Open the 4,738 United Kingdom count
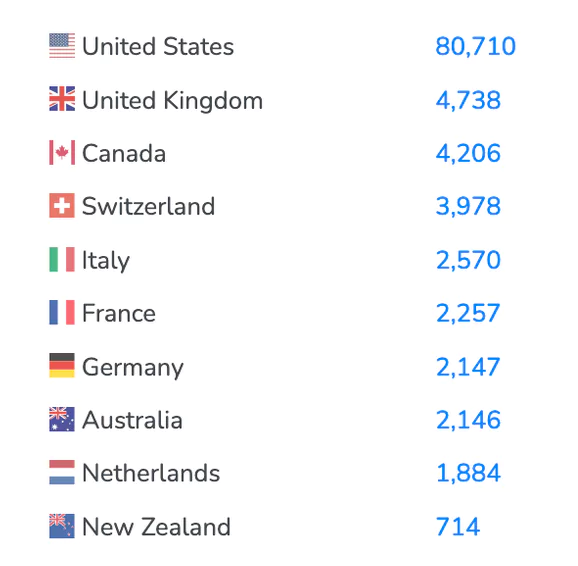This screenshot has height=566, width=578. [x=468, y=100]
